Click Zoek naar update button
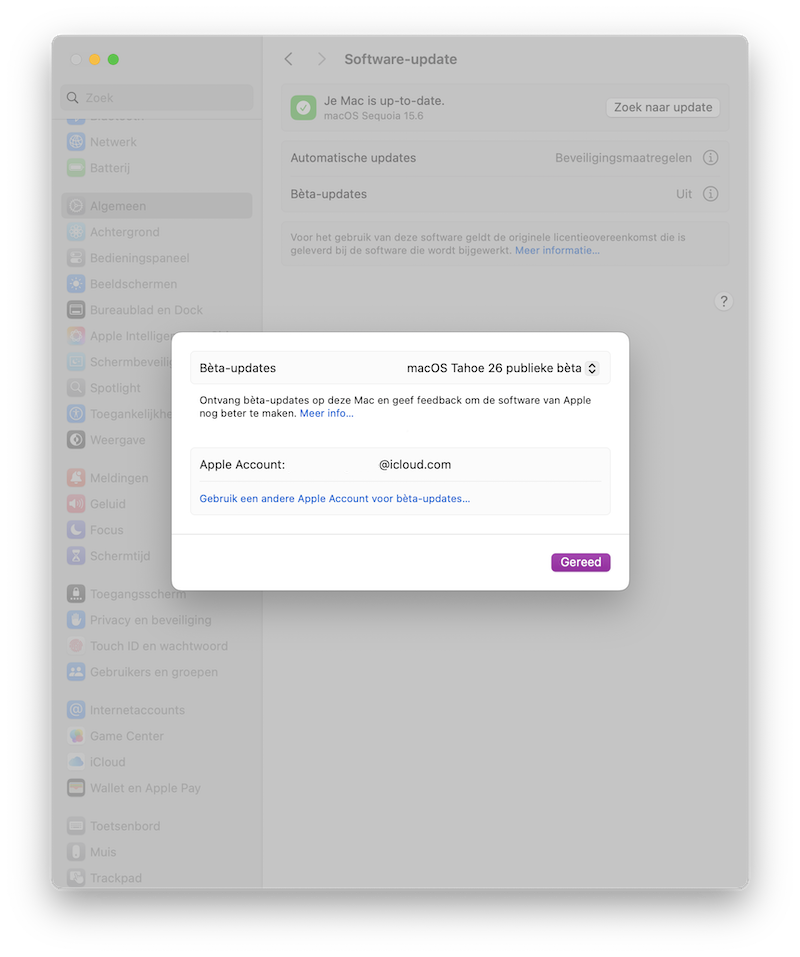The image size is (800, 957). [663, 107]
